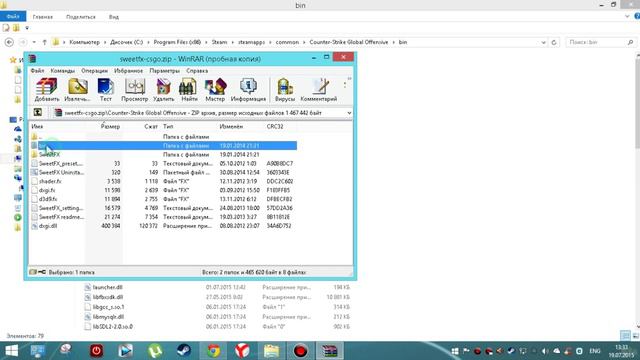Click the ENG language indicator in tray
The height and width of the screenshot is (360, 640).
coord(595,351)
